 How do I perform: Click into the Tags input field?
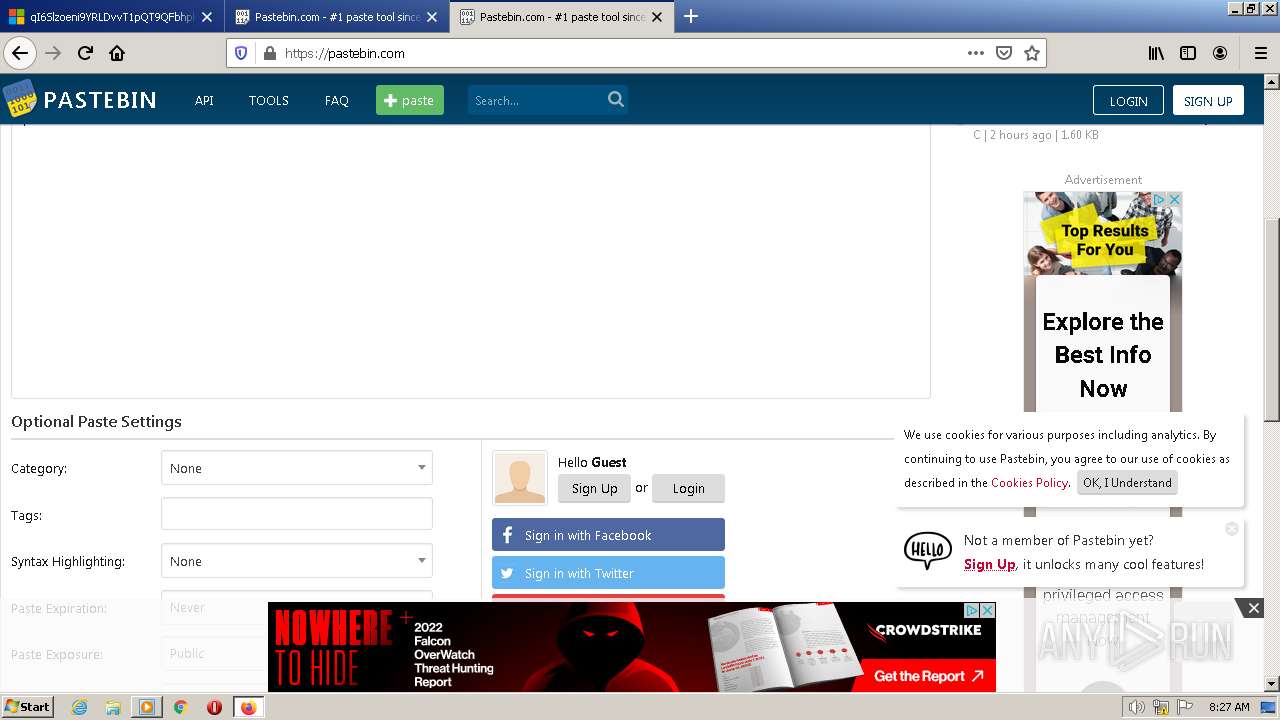pos(297,514)
